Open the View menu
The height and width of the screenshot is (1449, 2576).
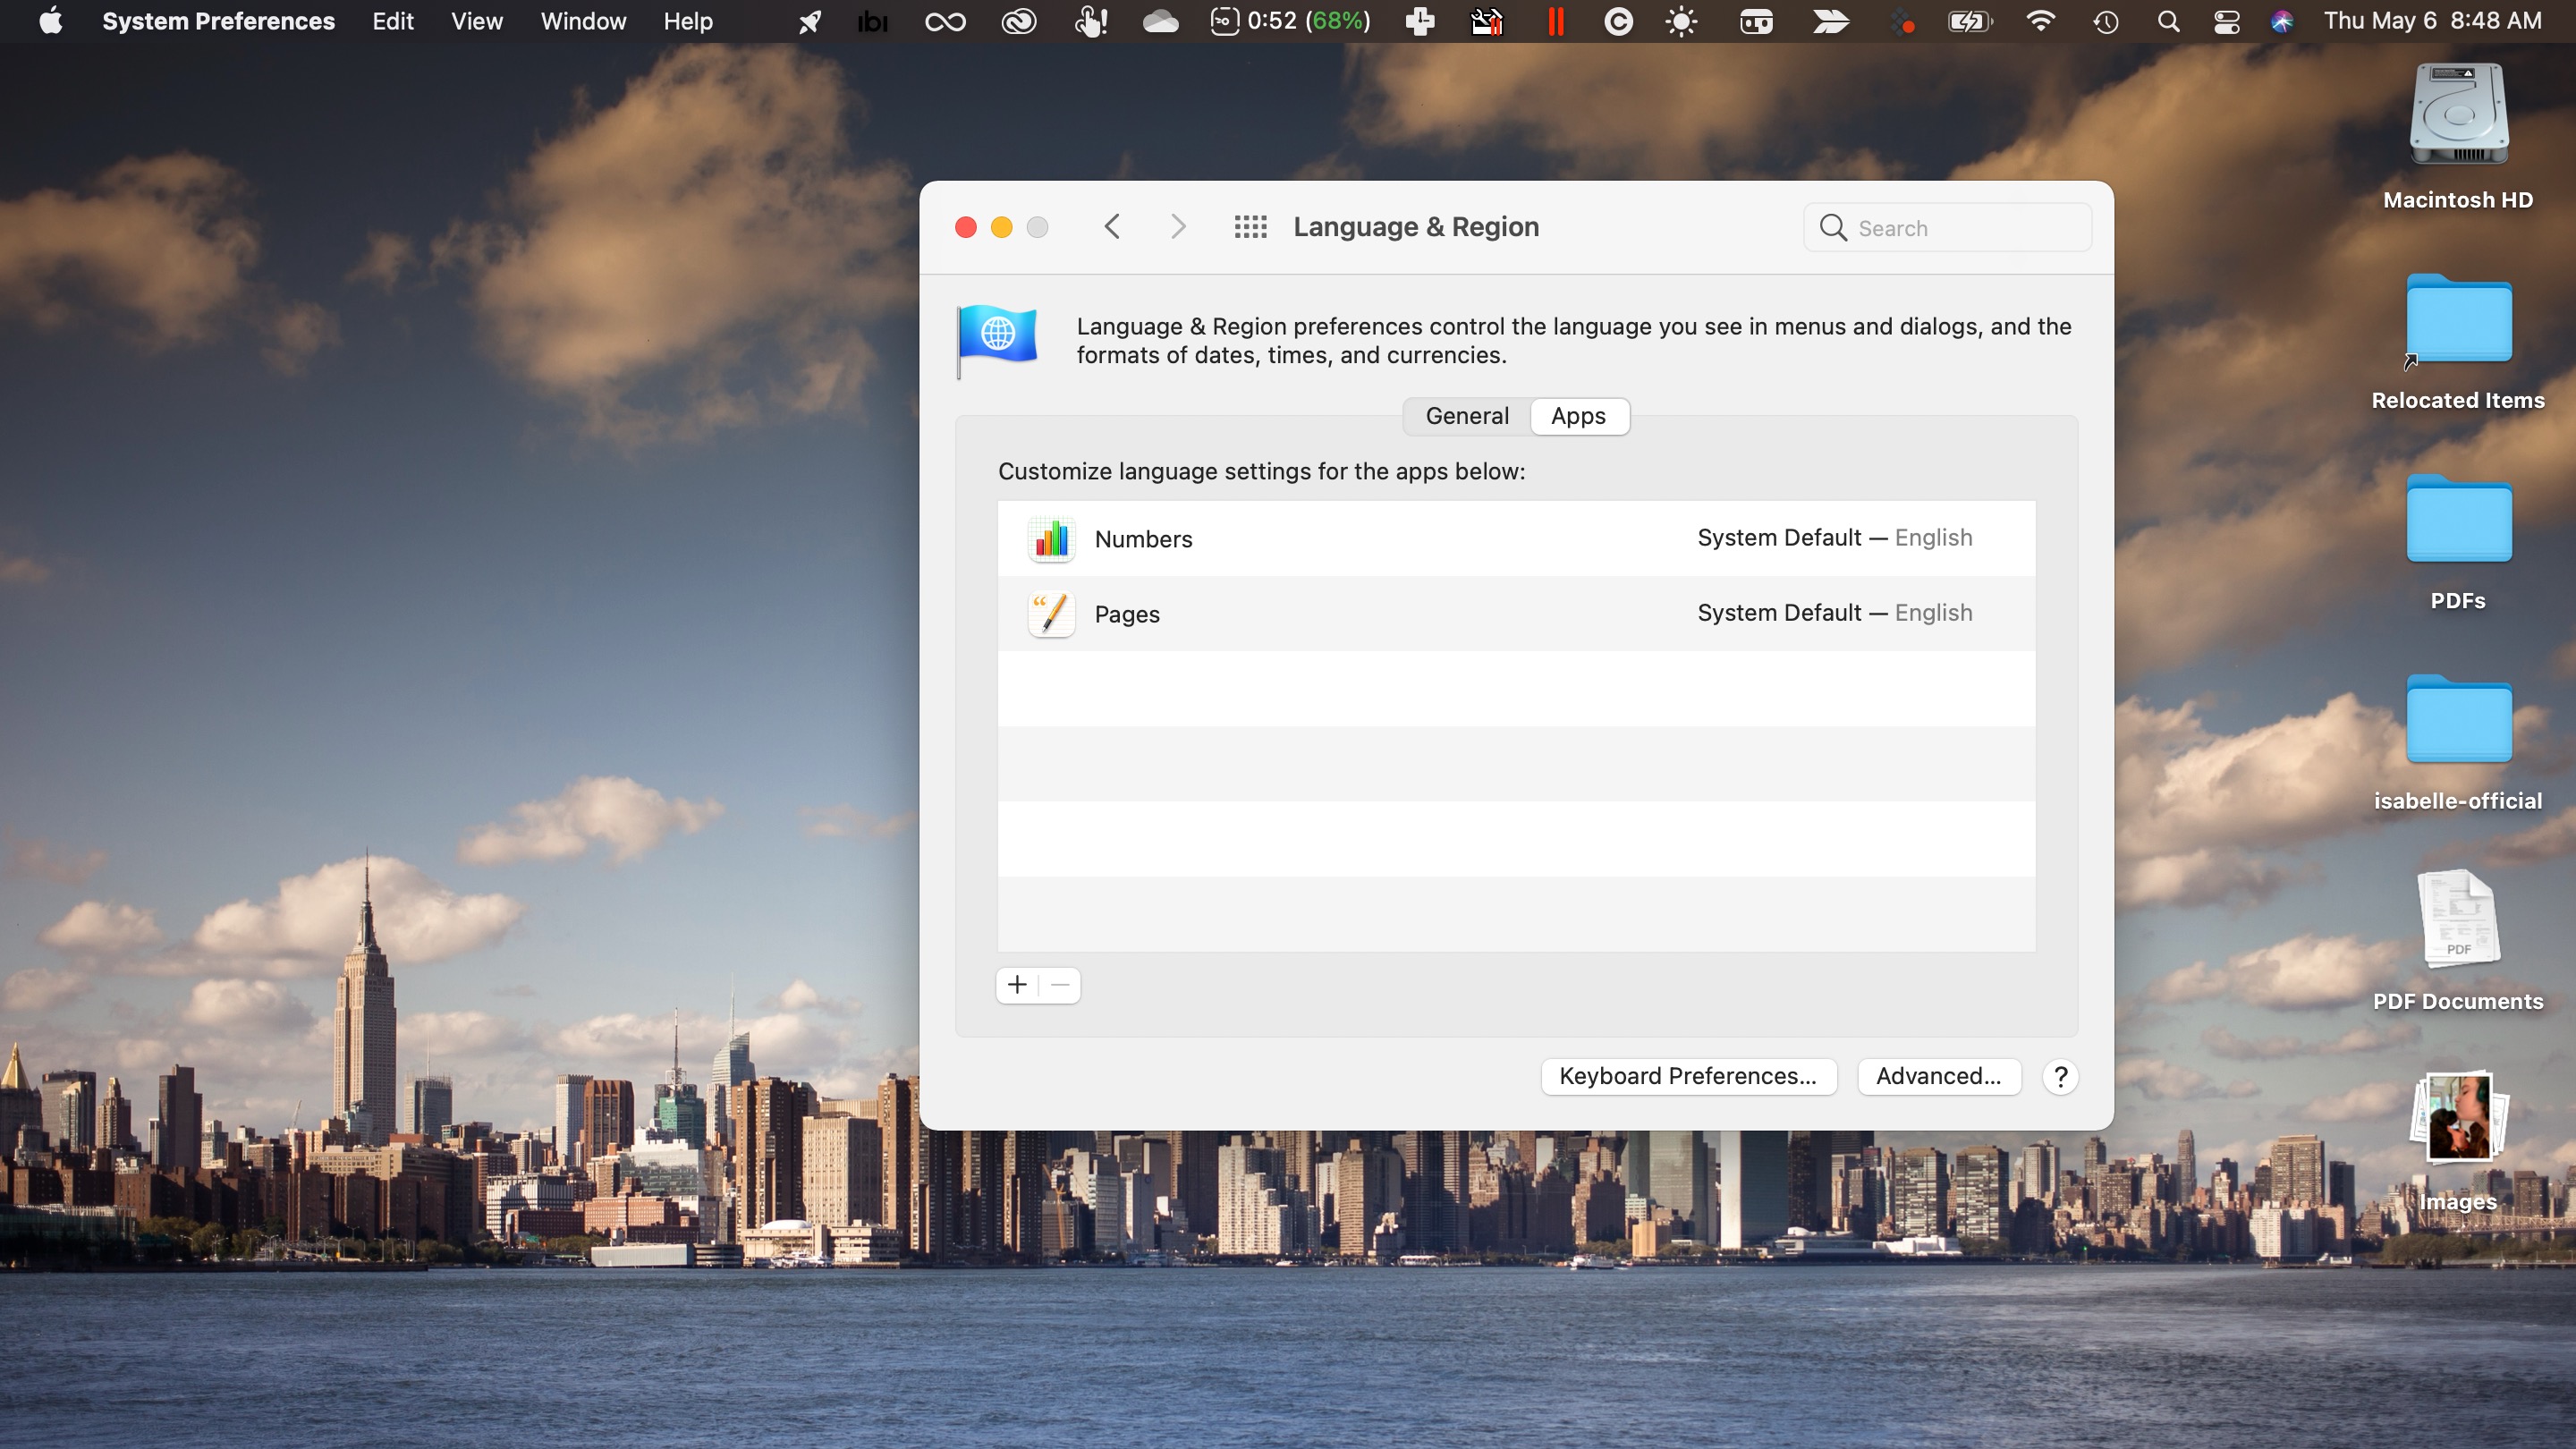pyautogui.click(x=477, y=21)
